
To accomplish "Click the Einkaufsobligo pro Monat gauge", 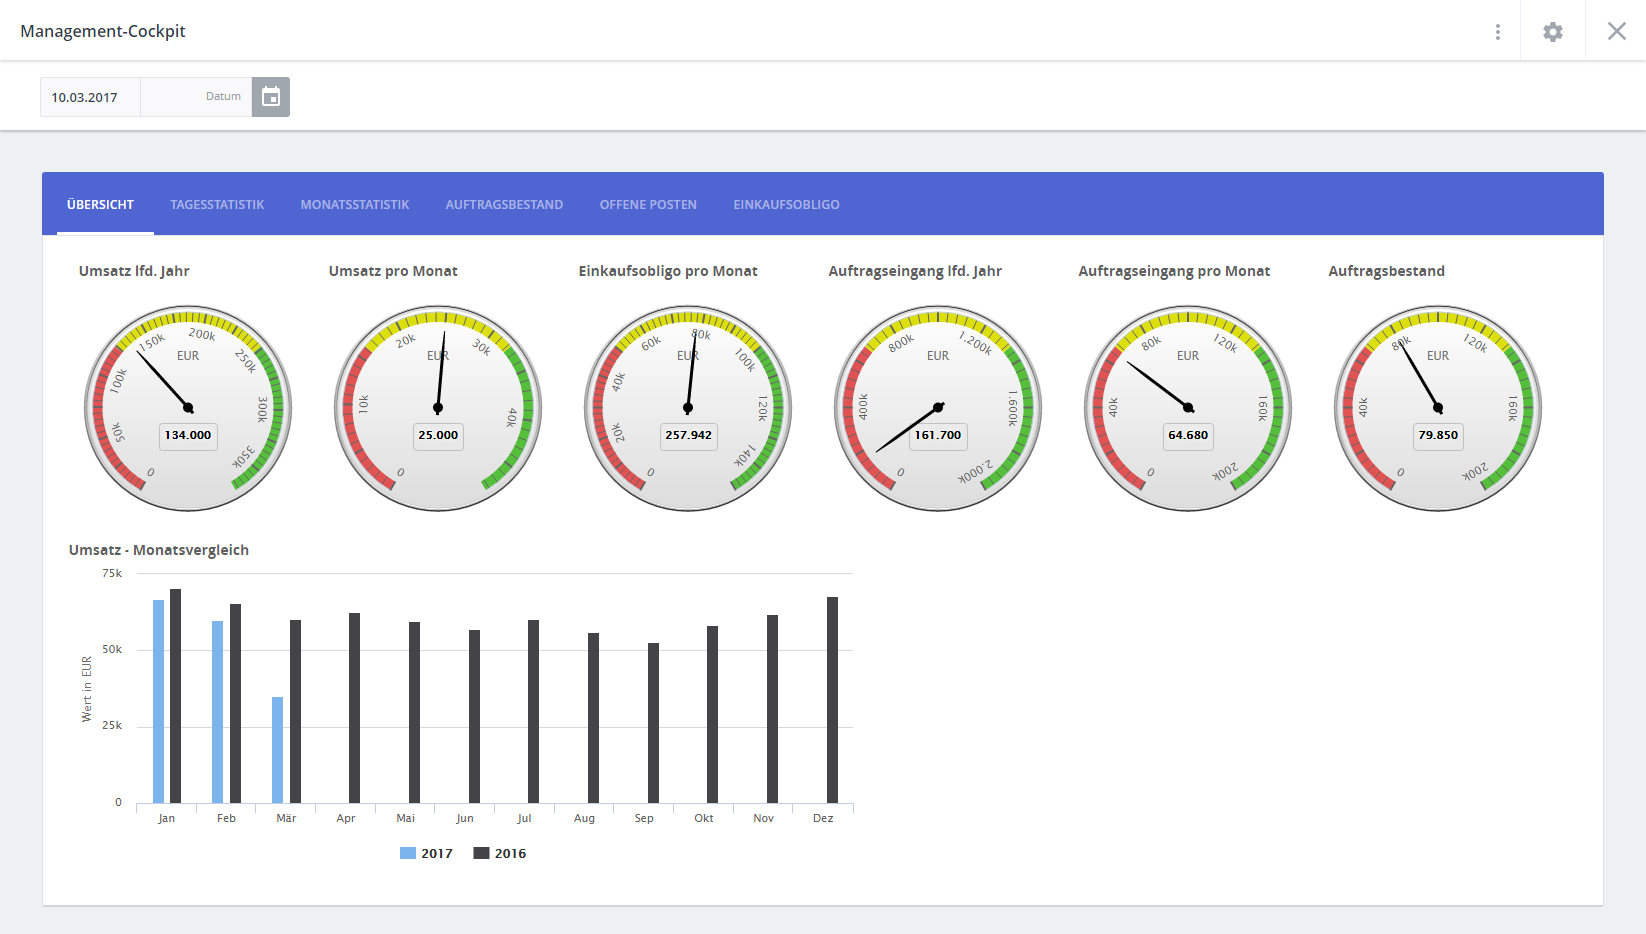I will pos(688,408).
